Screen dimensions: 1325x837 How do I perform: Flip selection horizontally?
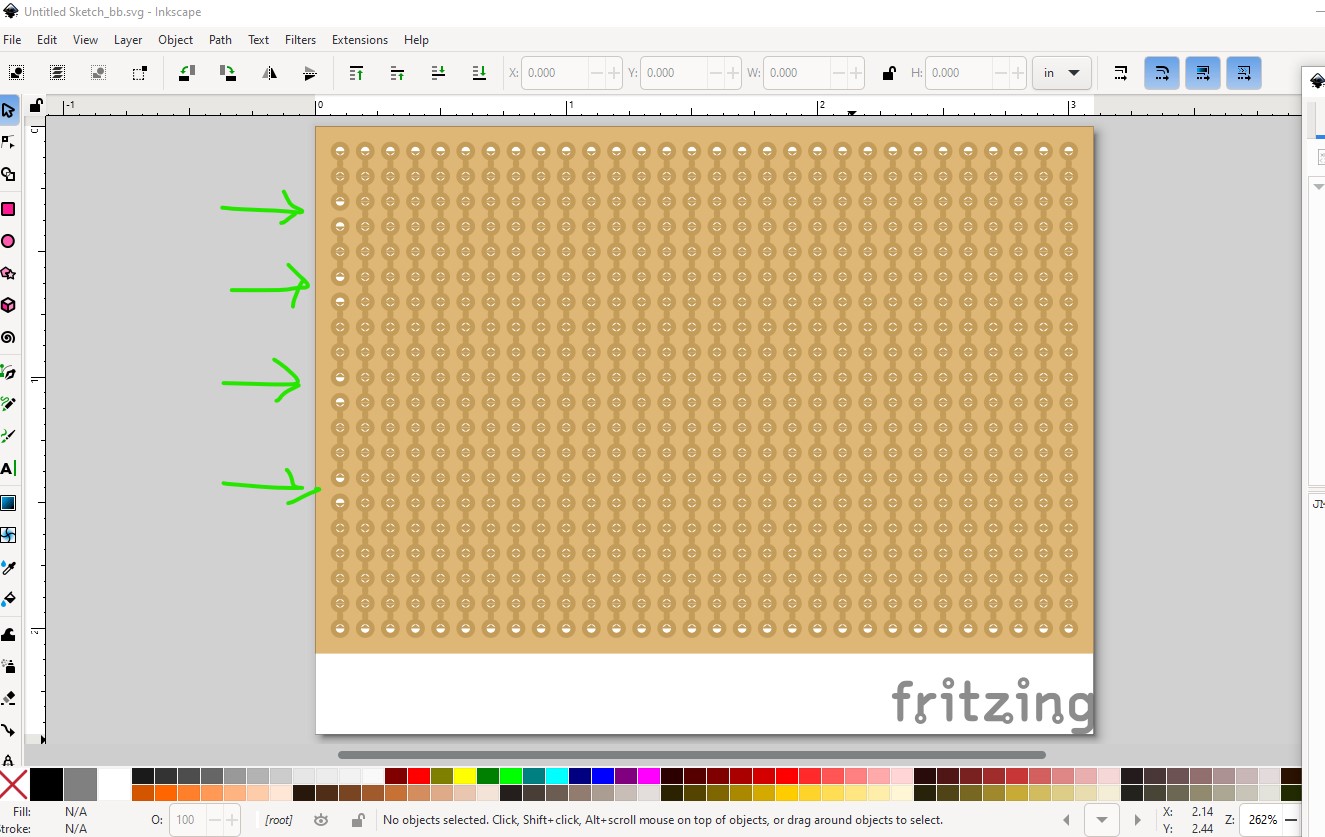[269, 73]
